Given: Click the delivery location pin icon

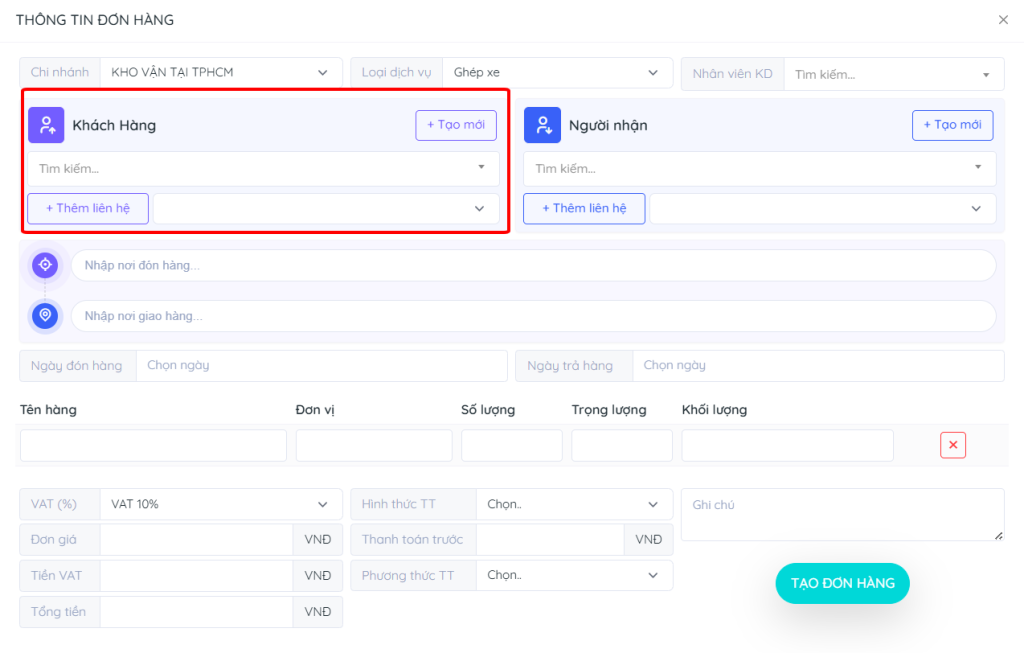Looking at the screenshot, I should click(x=45, y=315).
